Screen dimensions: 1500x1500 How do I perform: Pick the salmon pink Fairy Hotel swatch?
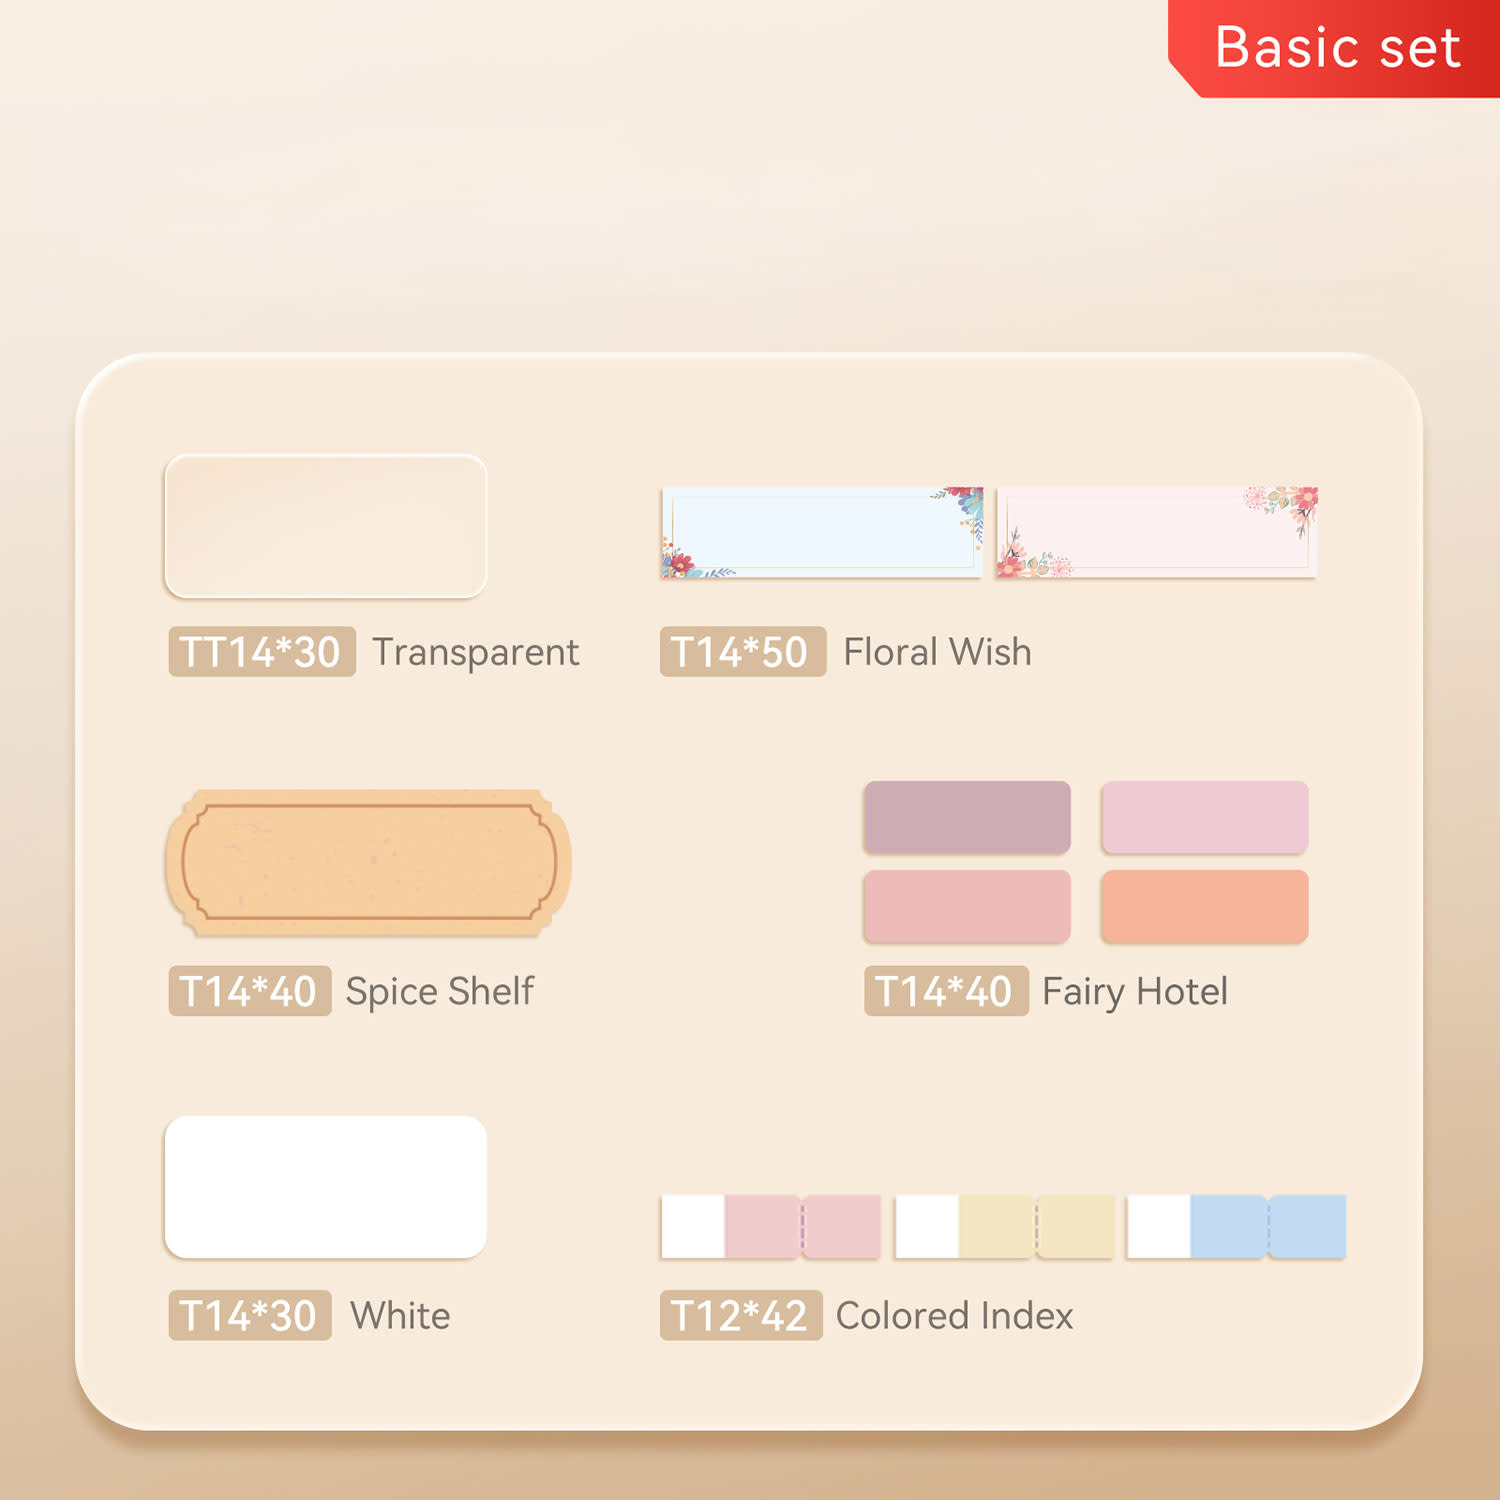coord(967,906)
